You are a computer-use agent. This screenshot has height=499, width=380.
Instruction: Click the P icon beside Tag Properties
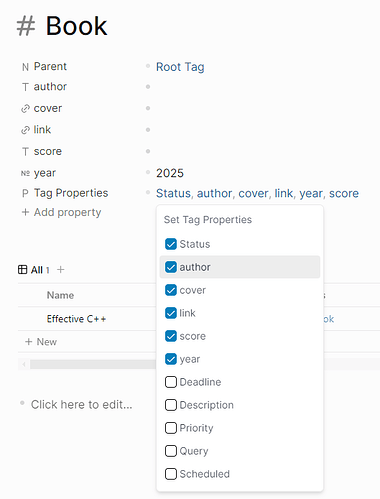[x=25, y=193]
